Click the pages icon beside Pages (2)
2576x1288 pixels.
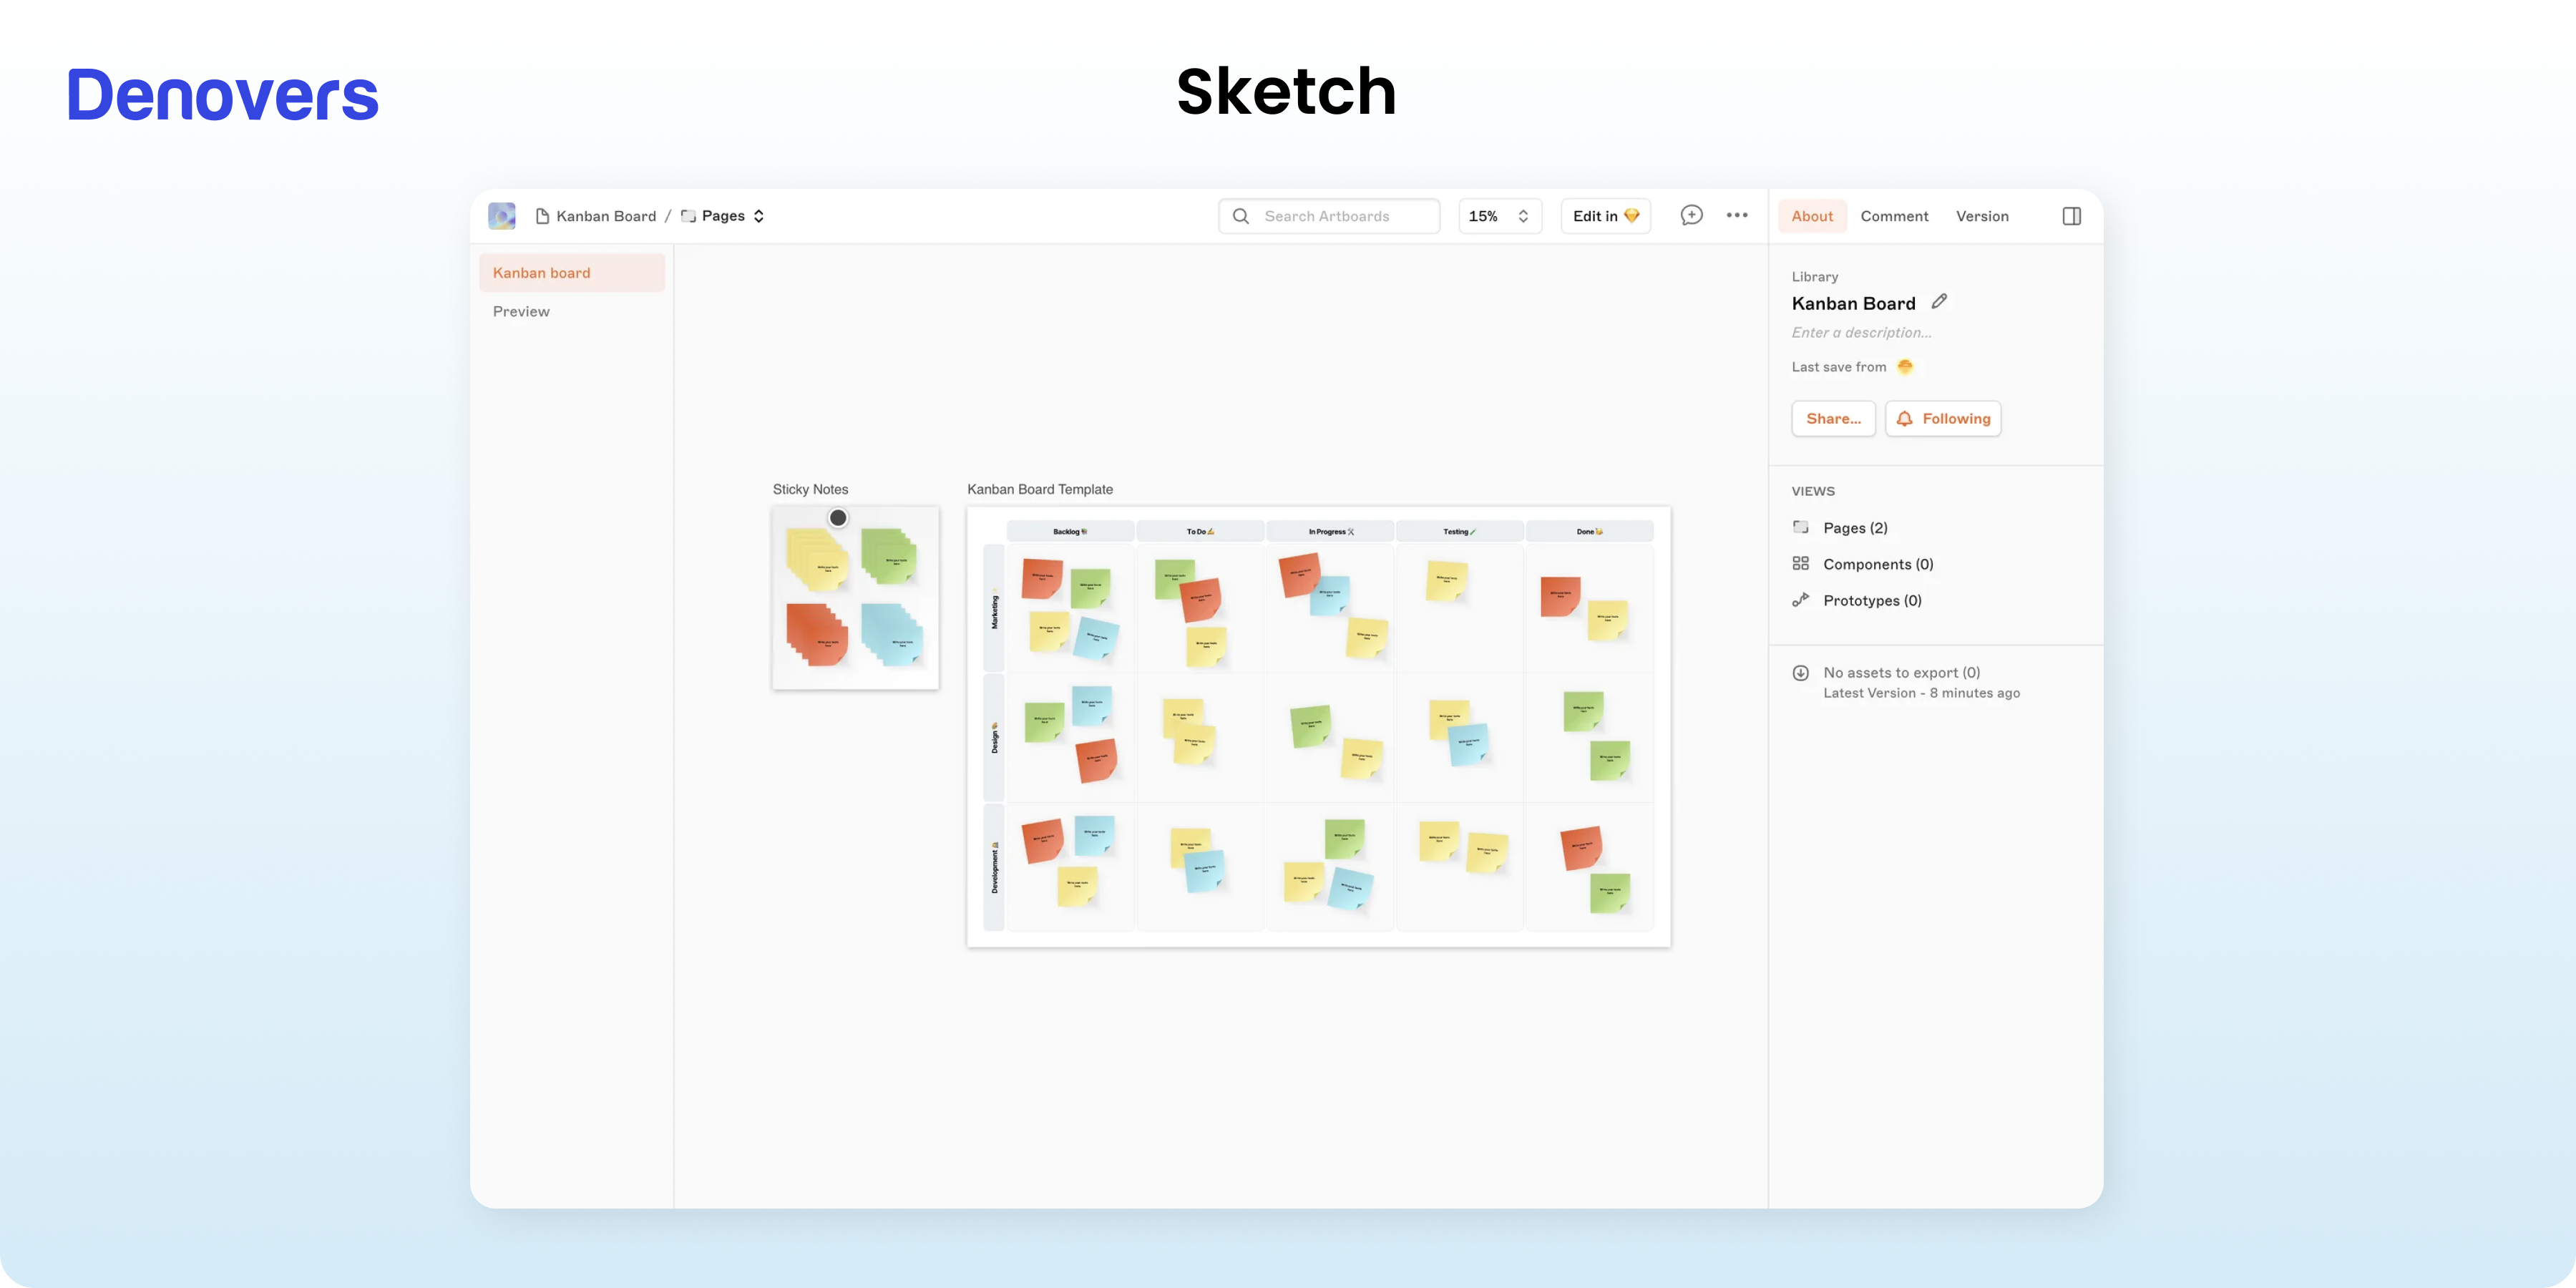(1801, 527)
